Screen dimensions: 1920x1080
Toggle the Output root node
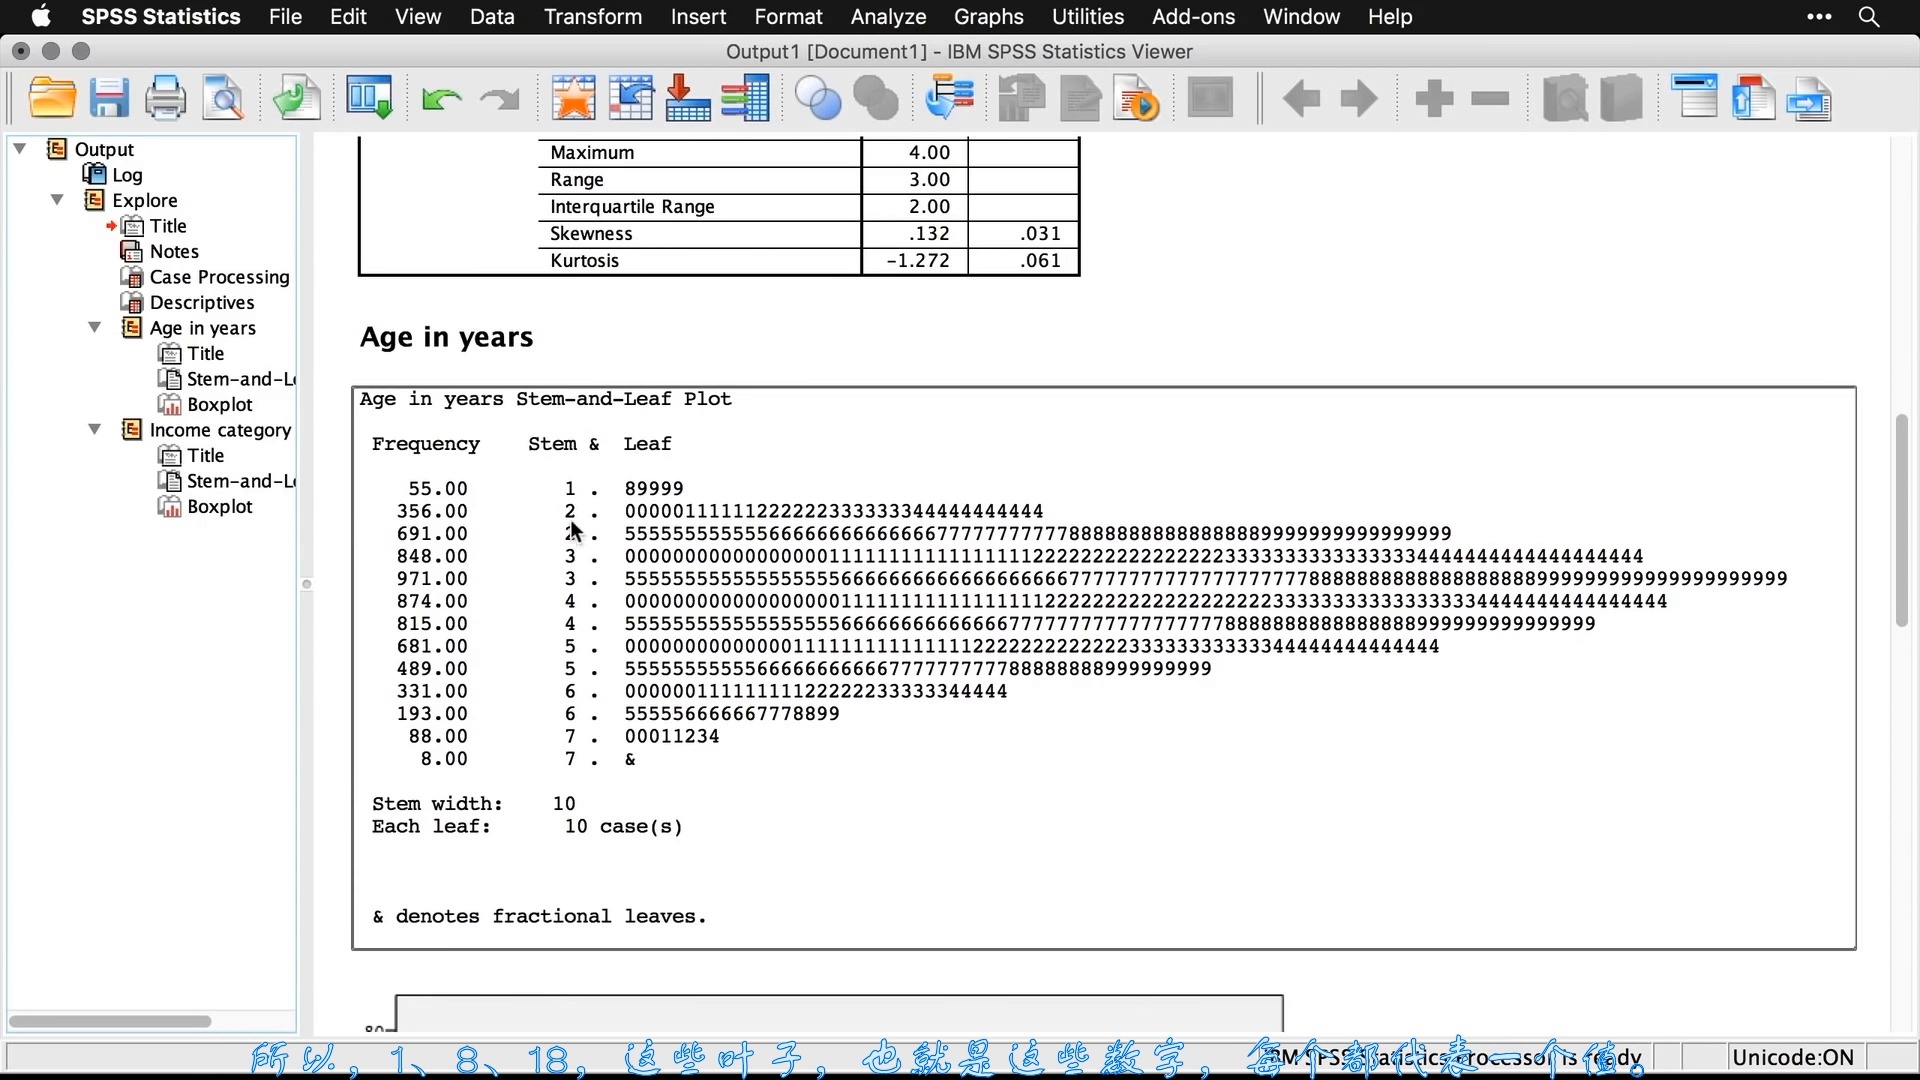pyautogui.click(x=21, y=148)
